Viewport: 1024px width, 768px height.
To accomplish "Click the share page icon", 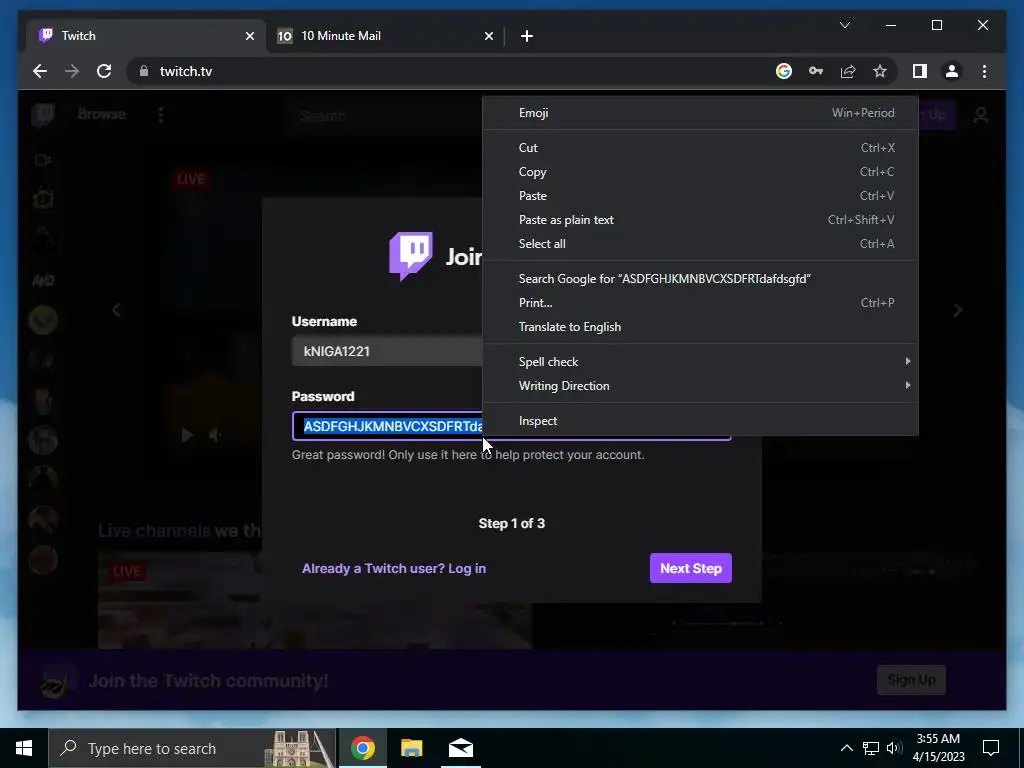I will coord(848,71).
